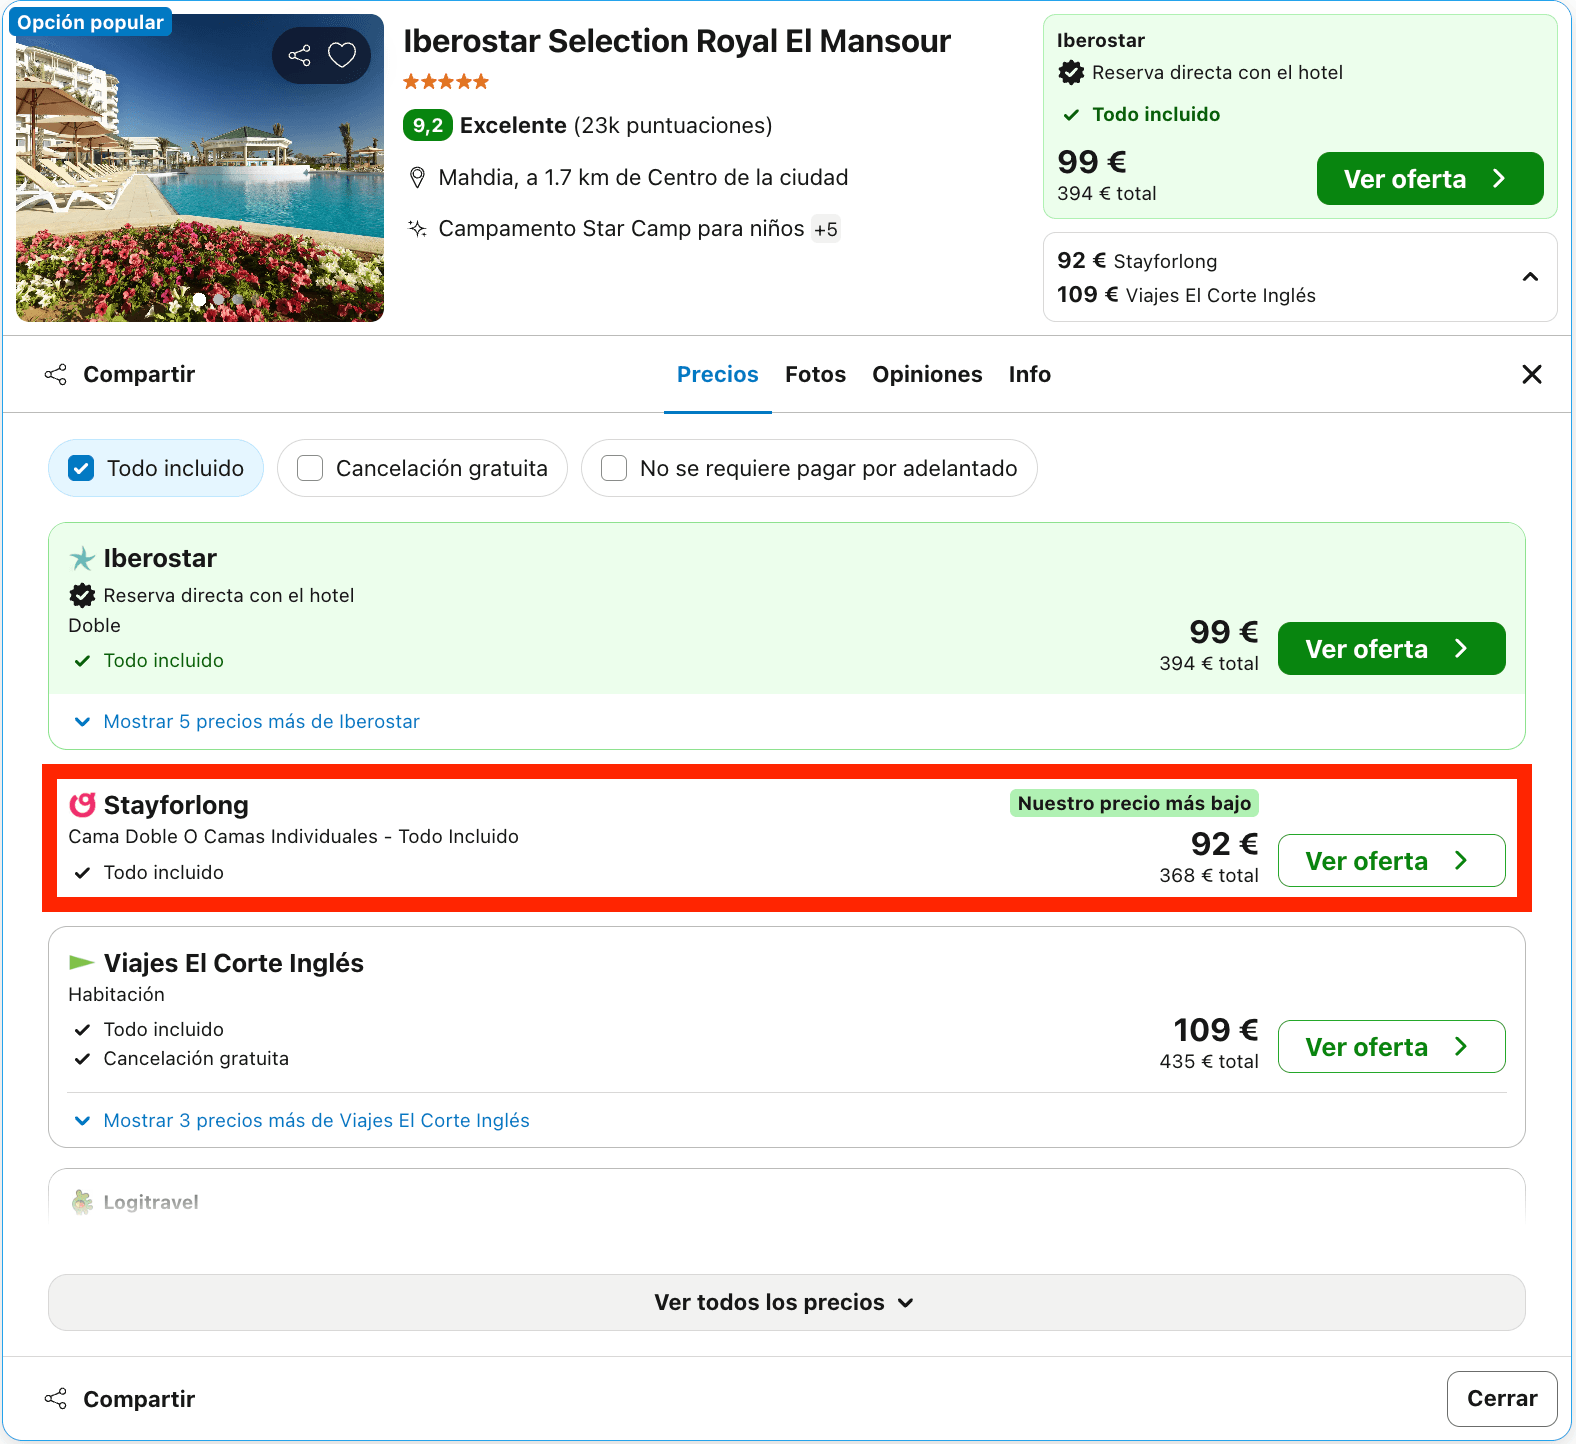Toggle the Todo incluido filter checkbox
Image resolution: width=1576 pixels, height=1444 pixels.
[x=81, y=468]
